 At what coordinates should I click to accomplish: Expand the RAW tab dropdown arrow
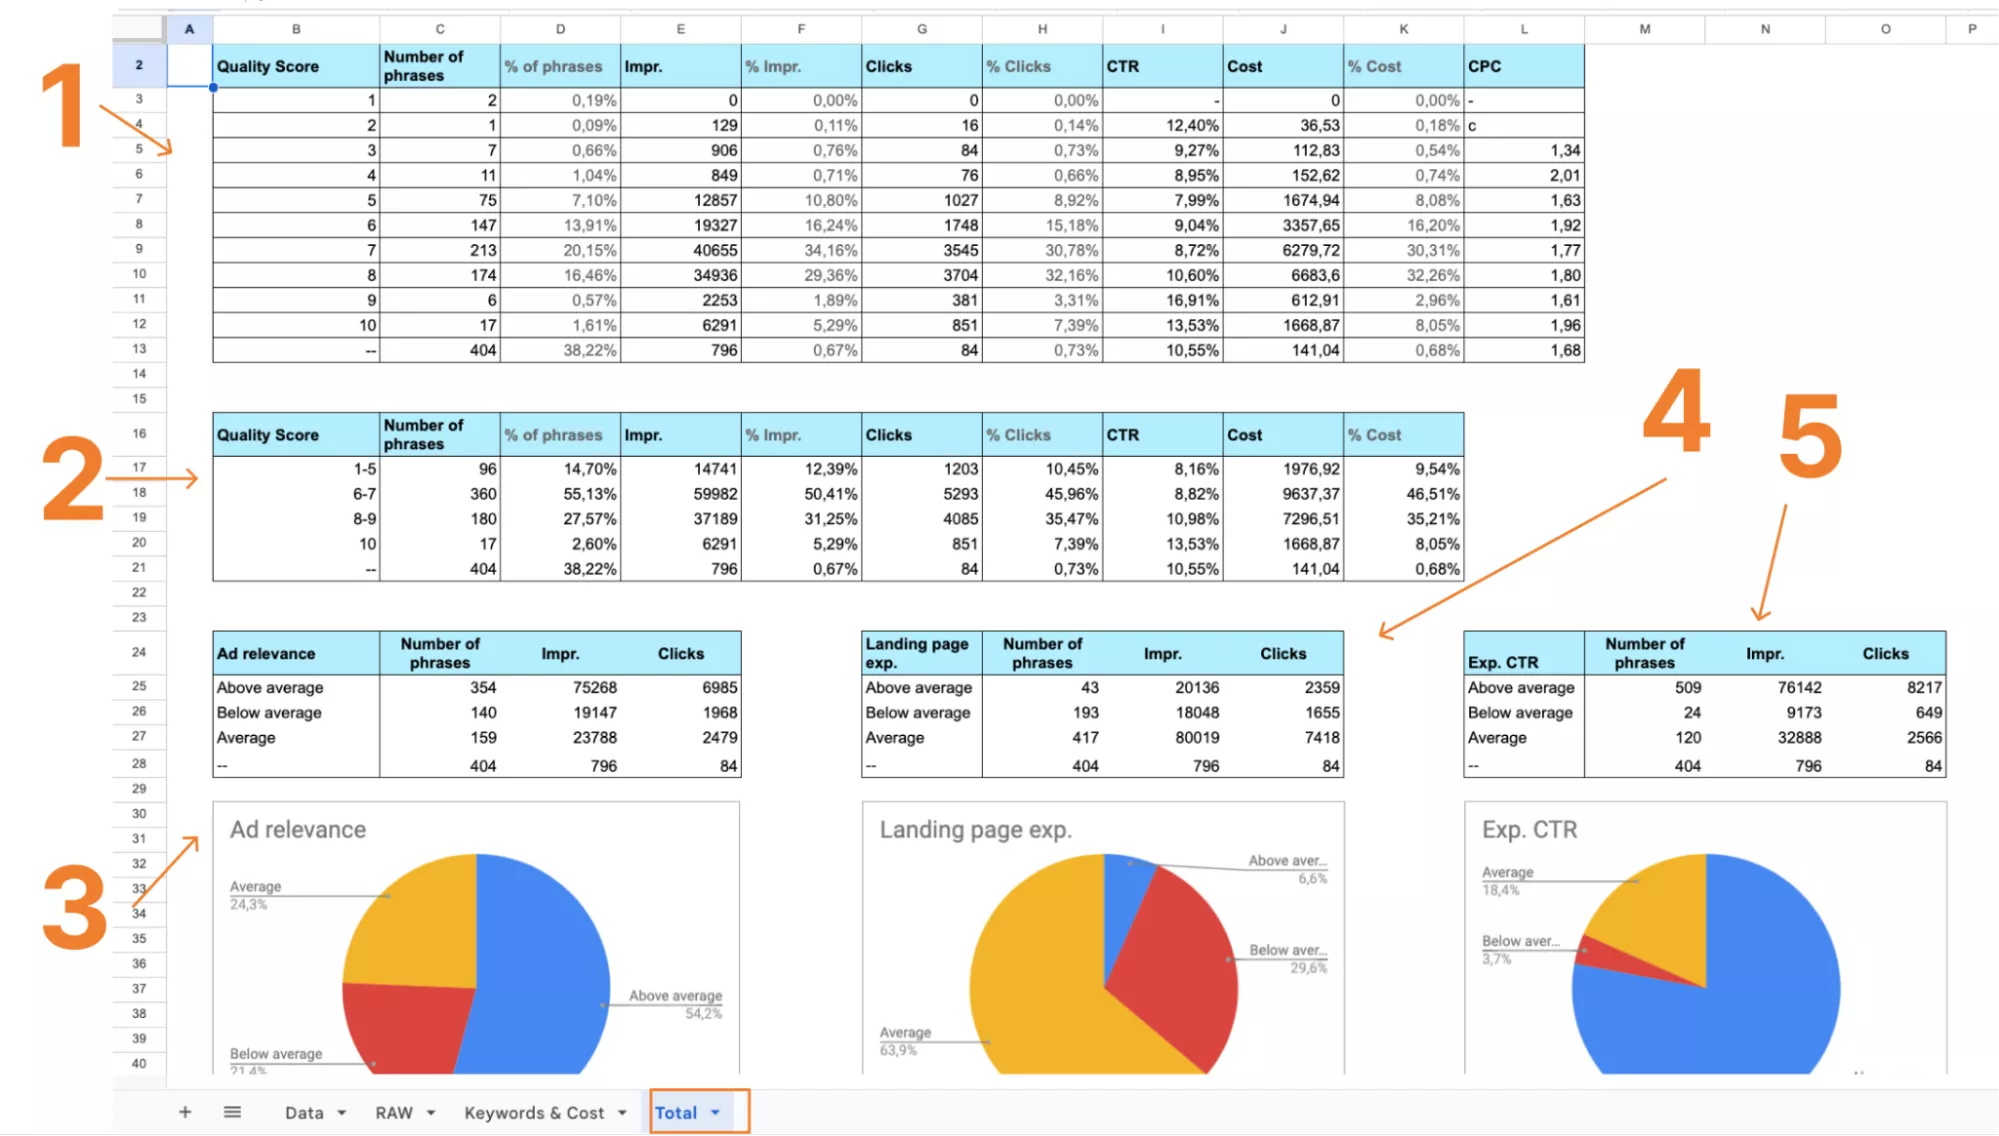click(x=431, y=1113)
